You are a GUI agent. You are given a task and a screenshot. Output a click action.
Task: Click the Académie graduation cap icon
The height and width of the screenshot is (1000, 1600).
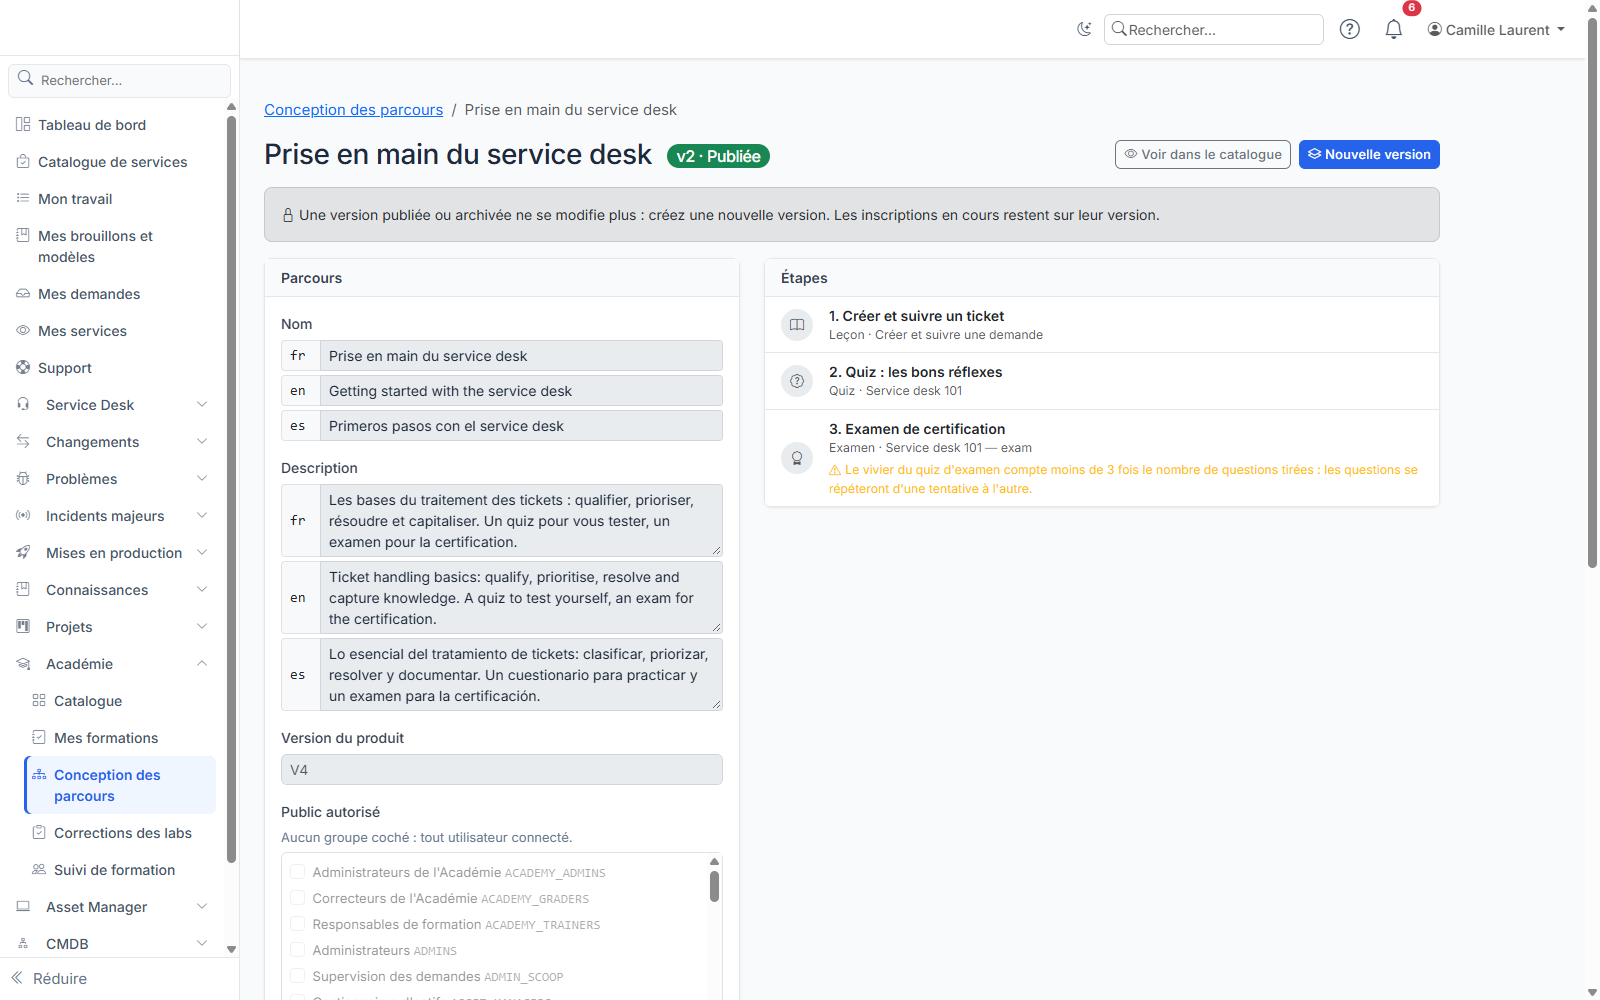[23, 663]
